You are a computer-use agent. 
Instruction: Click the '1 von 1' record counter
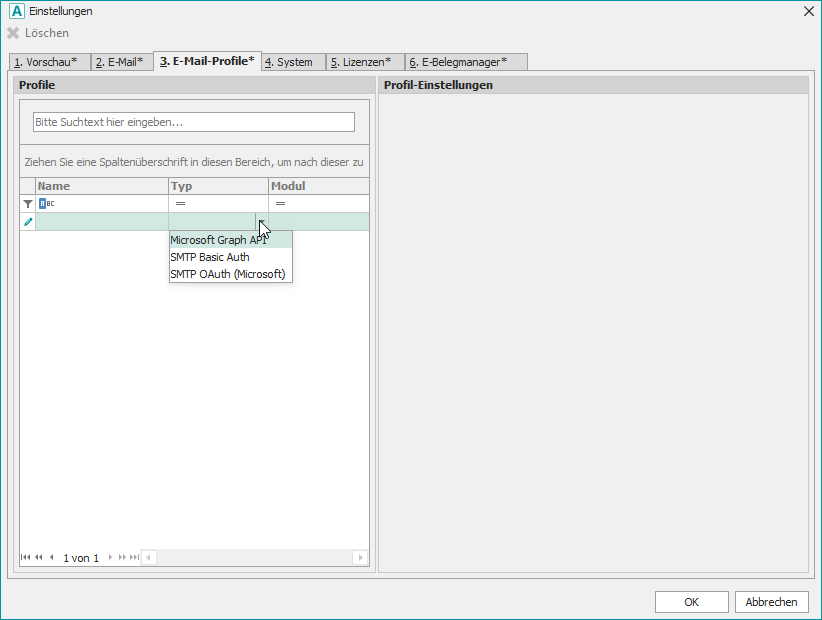pos(81,558)
